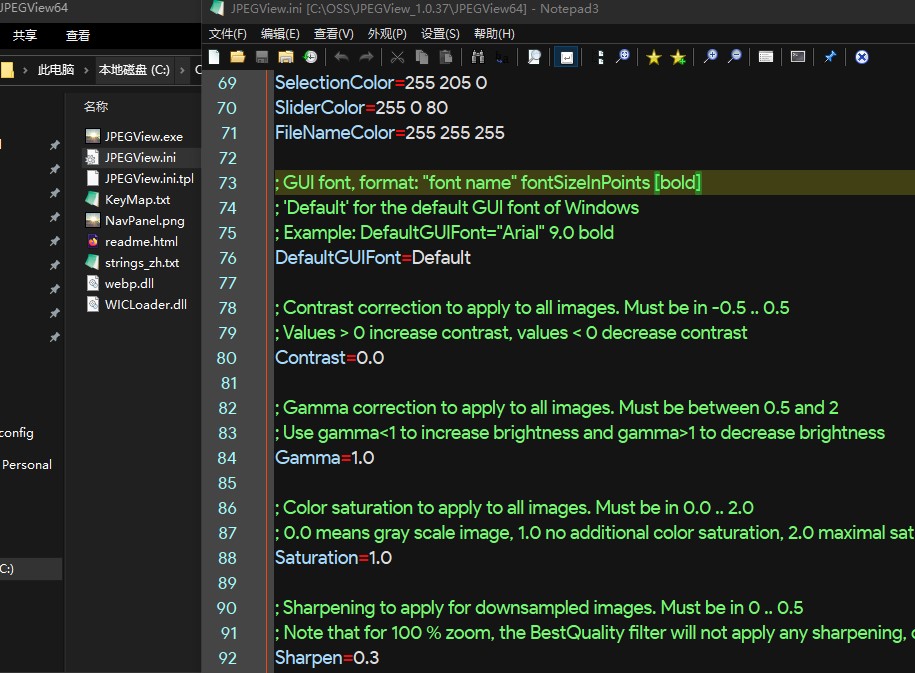Expand the chevron after 此电脑 in address bar
The width and height of the screenshot is (915, 673).
(x=85, y=70)
